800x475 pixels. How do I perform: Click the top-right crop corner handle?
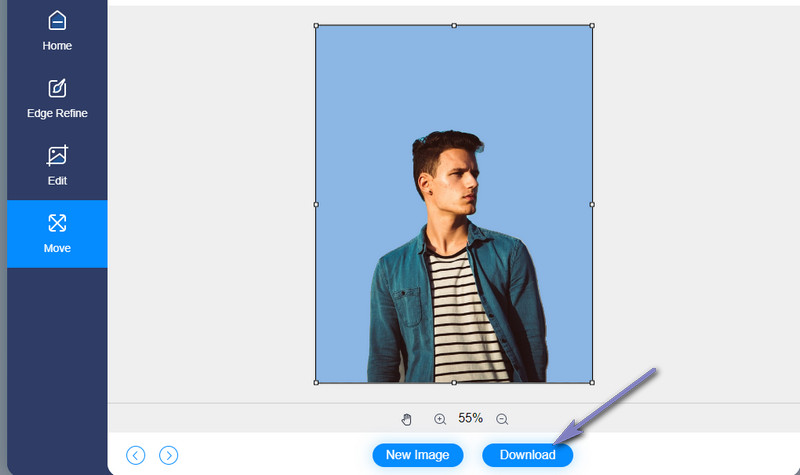592,25
